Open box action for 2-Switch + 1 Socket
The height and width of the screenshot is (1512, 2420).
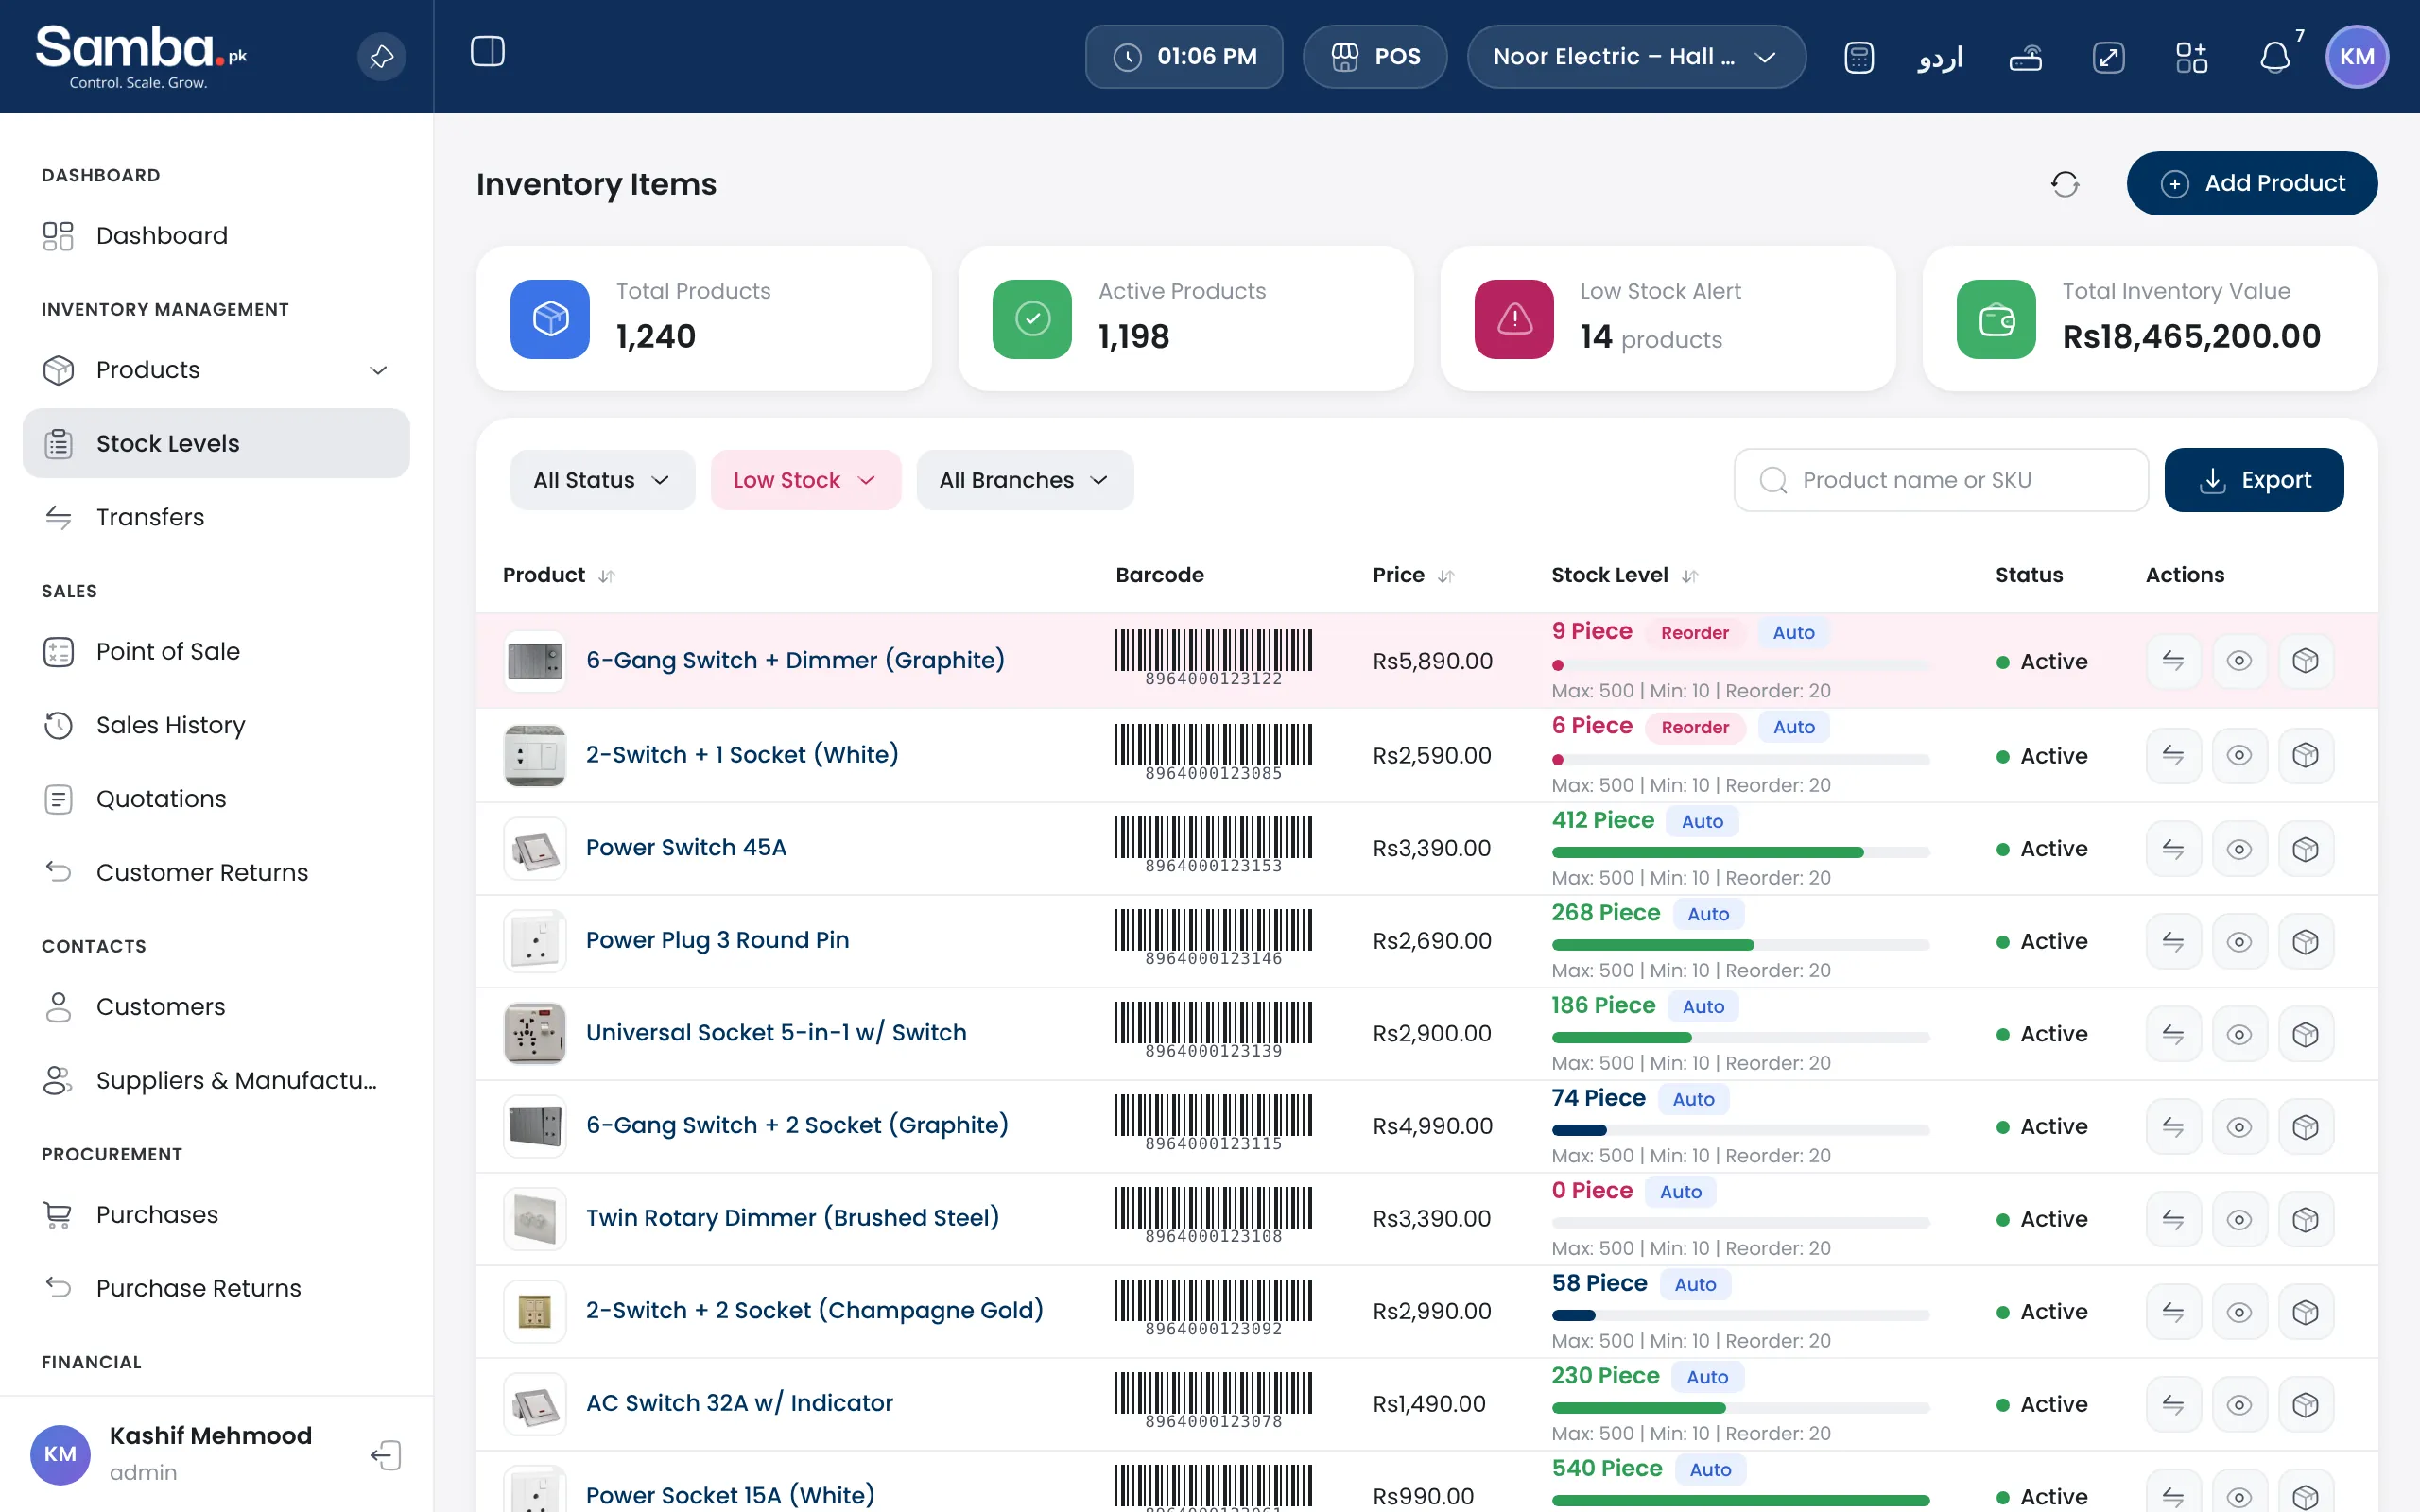tap(2305, 755)
